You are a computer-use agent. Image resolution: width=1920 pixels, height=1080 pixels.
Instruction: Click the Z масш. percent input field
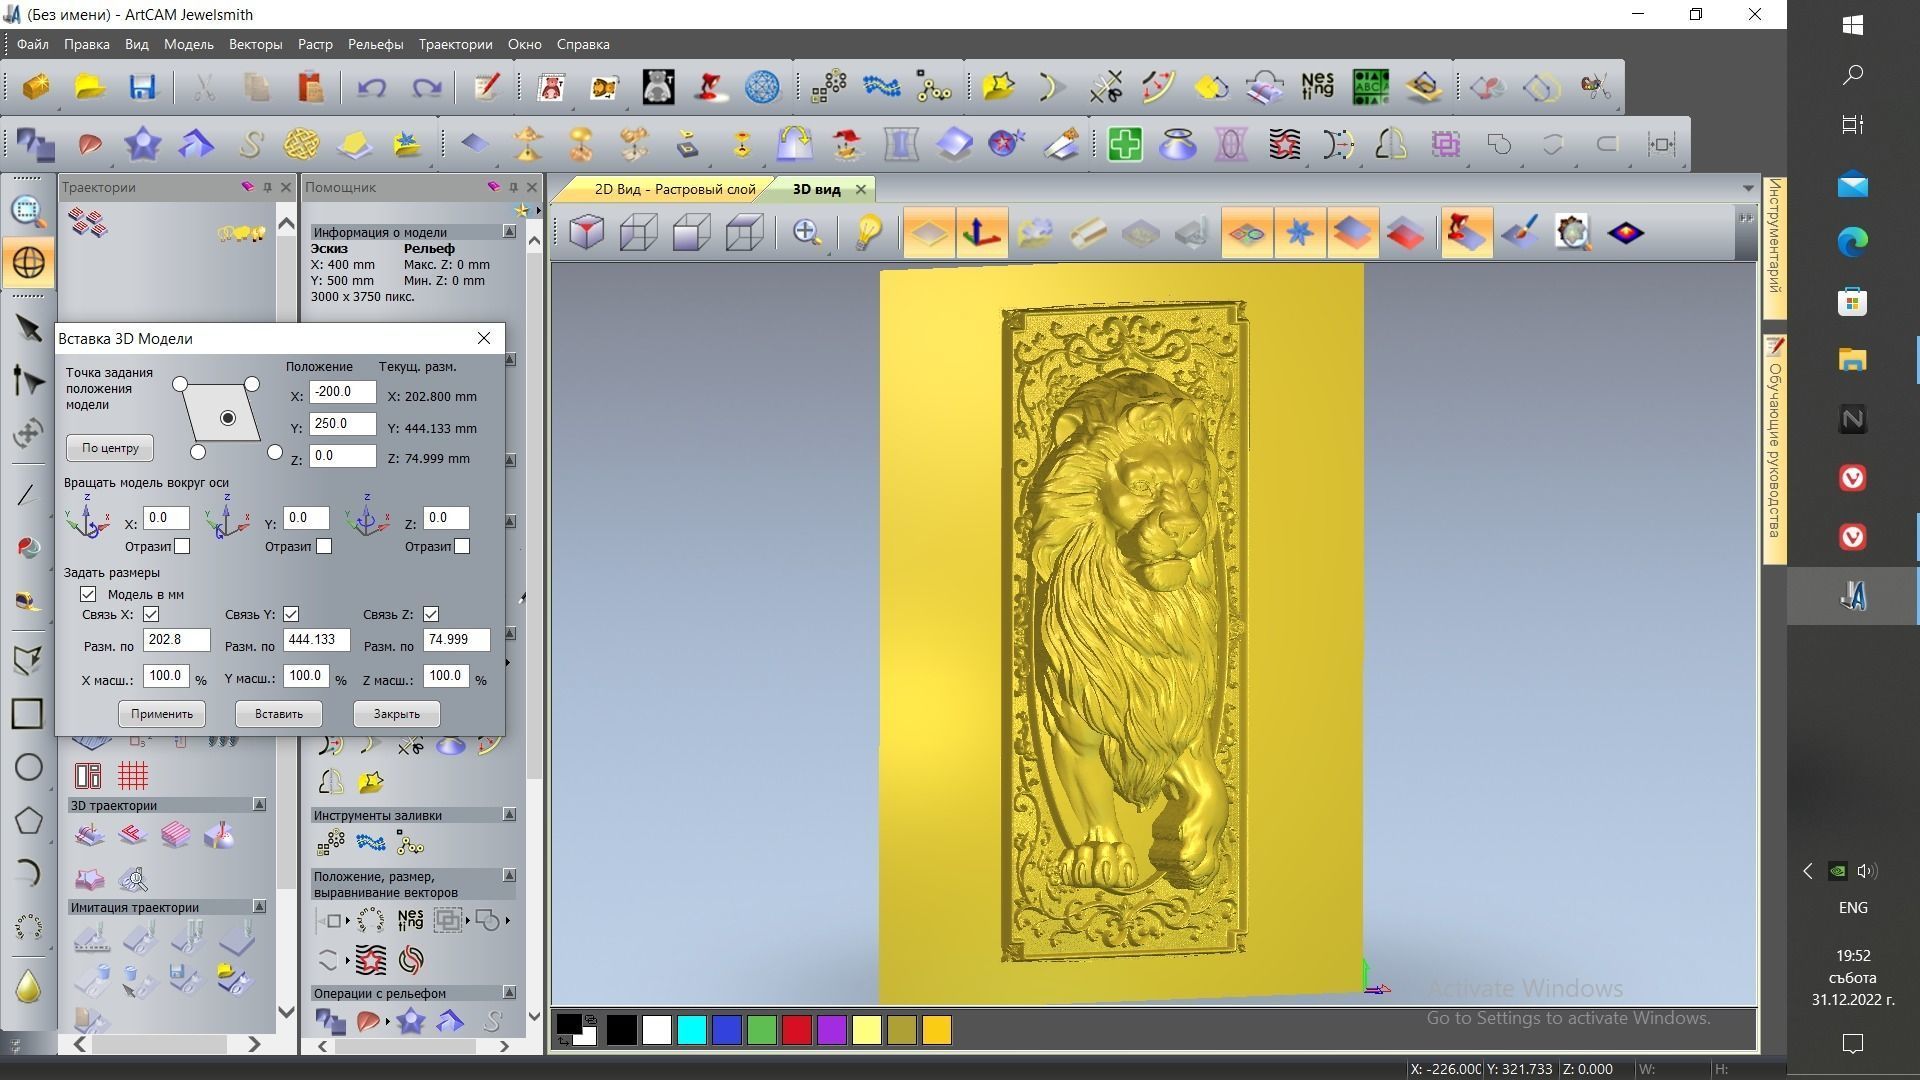[x=446, y=676]
